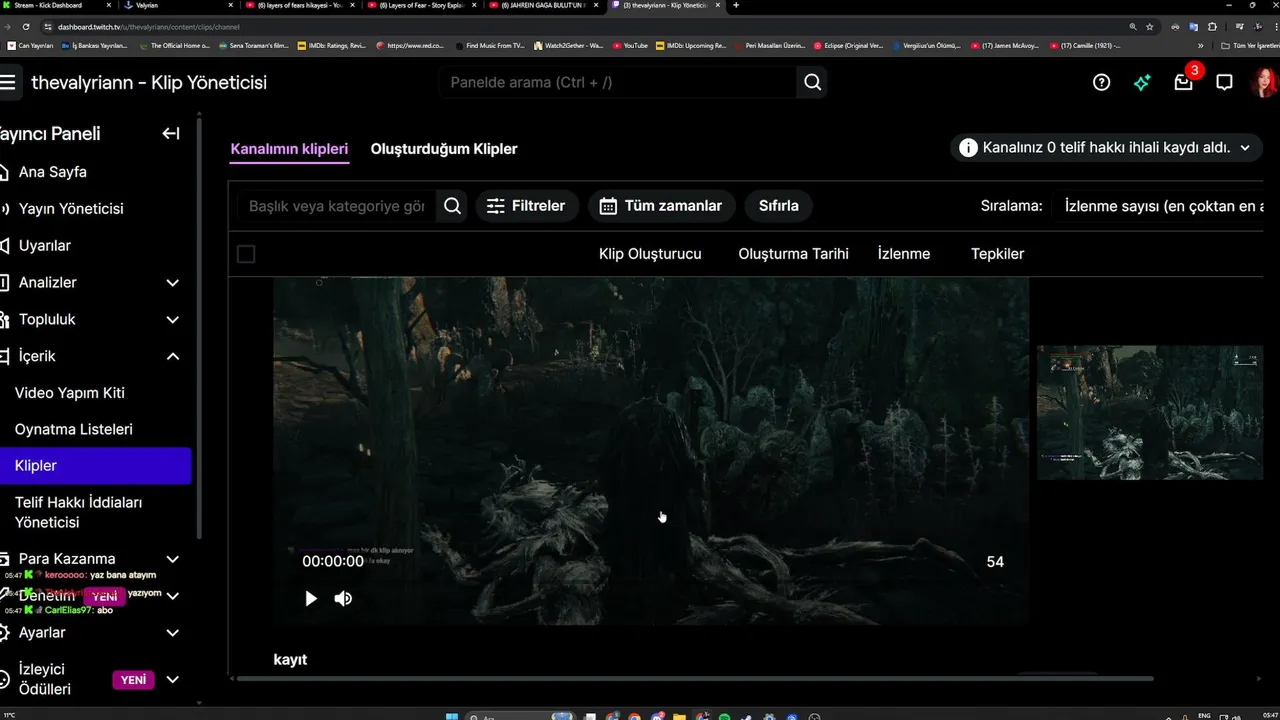Open the Tüm zamanlar date dropdown
Screen dimensions: 1280x720
[x=661, y=206]
